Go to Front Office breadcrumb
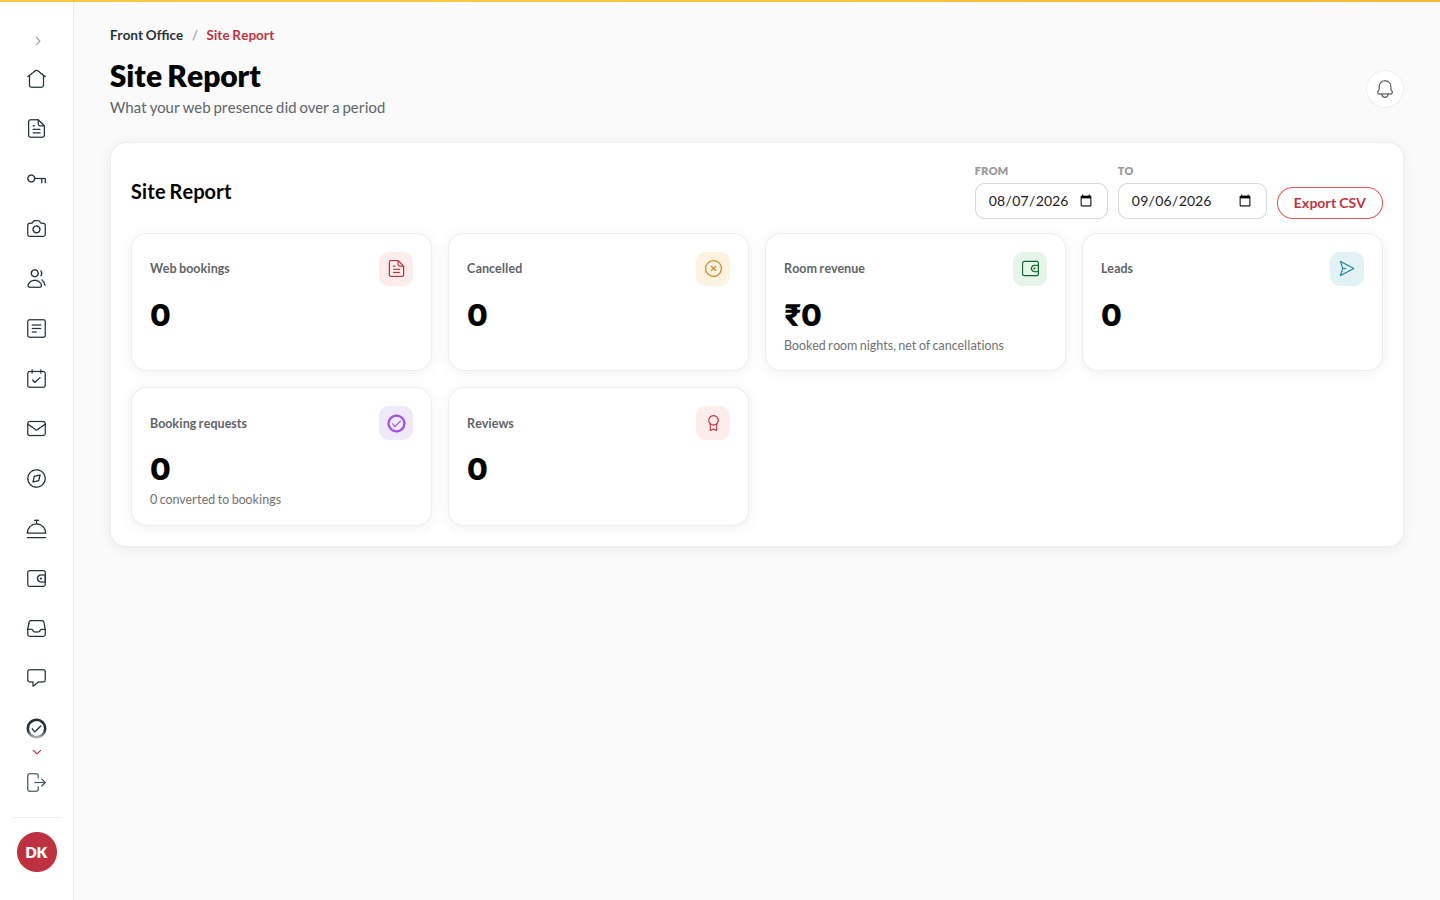Viewport: 1440px width, 900px height. pyautogui.click(x=146, y=35)
